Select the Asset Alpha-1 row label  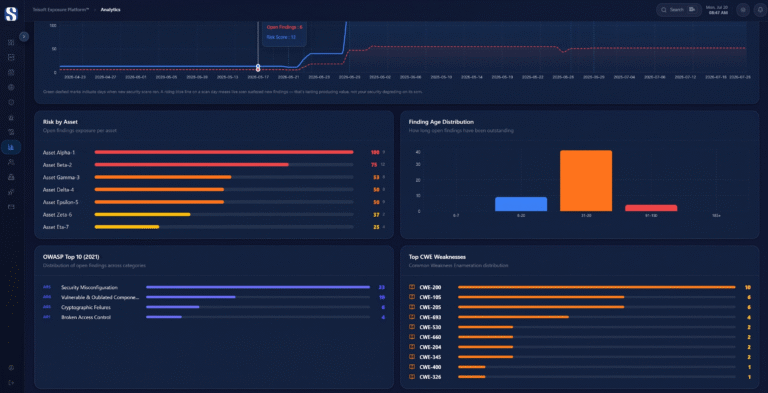(59, 152)
